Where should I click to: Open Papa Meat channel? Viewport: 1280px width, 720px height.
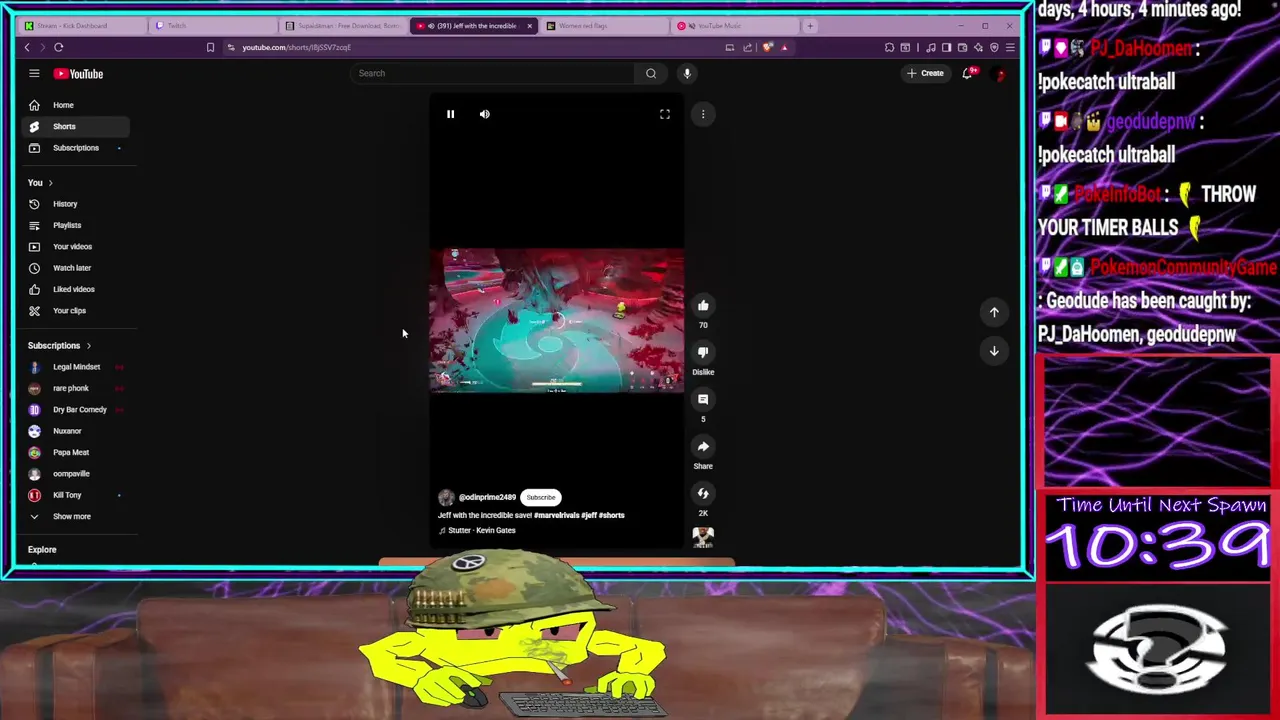click(75, 452)
